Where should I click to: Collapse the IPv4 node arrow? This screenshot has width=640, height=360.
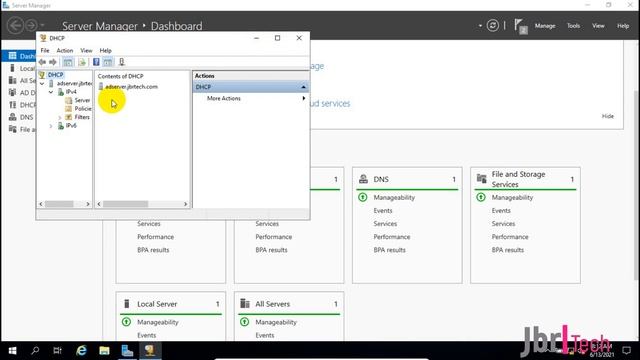(x=51, y=92)
